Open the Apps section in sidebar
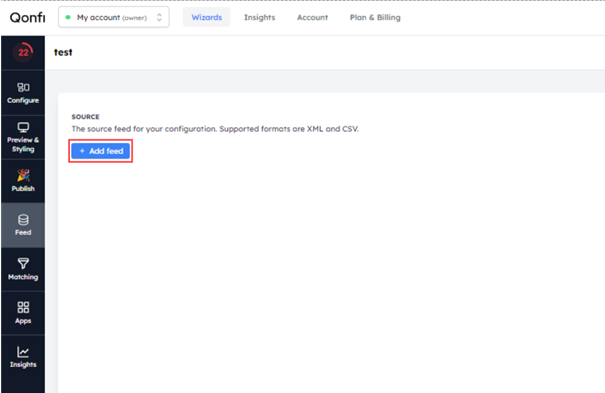Viewport: 605px width, 393px height. (x=23, y=313)
